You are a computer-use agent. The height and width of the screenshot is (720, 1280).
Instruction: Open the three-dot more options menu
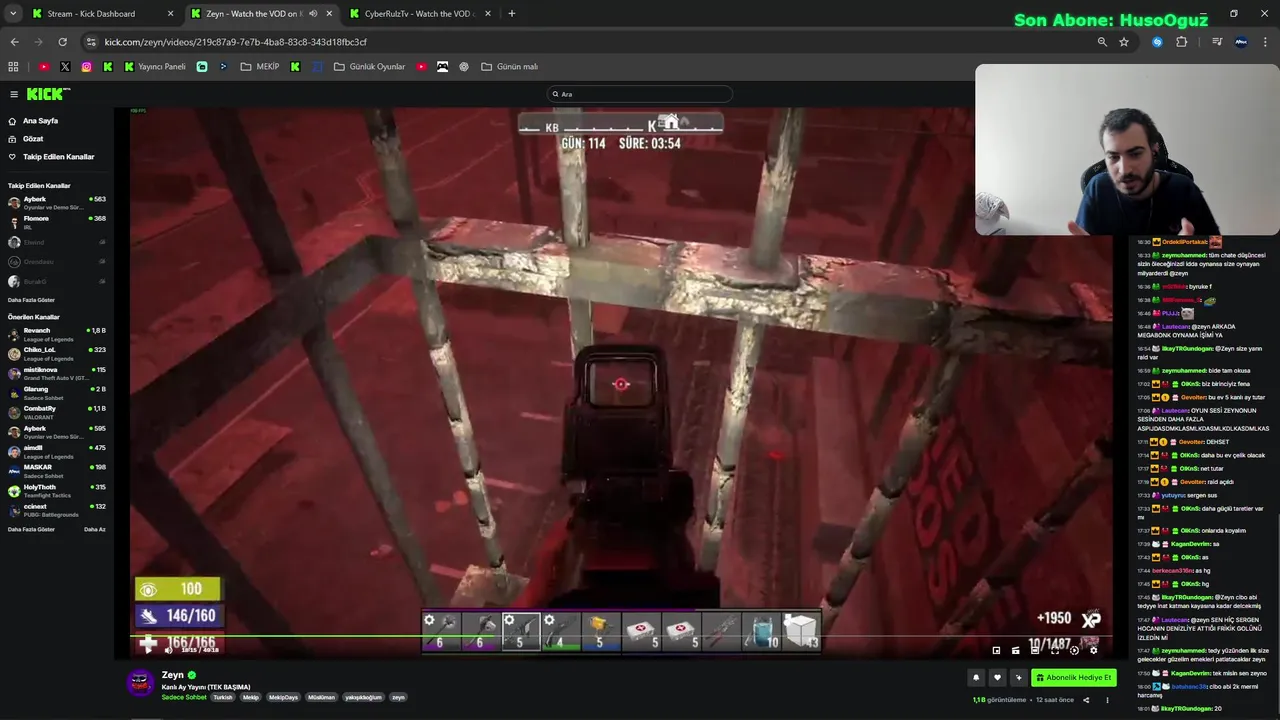pyautogui.click(x=1107, y=700)
